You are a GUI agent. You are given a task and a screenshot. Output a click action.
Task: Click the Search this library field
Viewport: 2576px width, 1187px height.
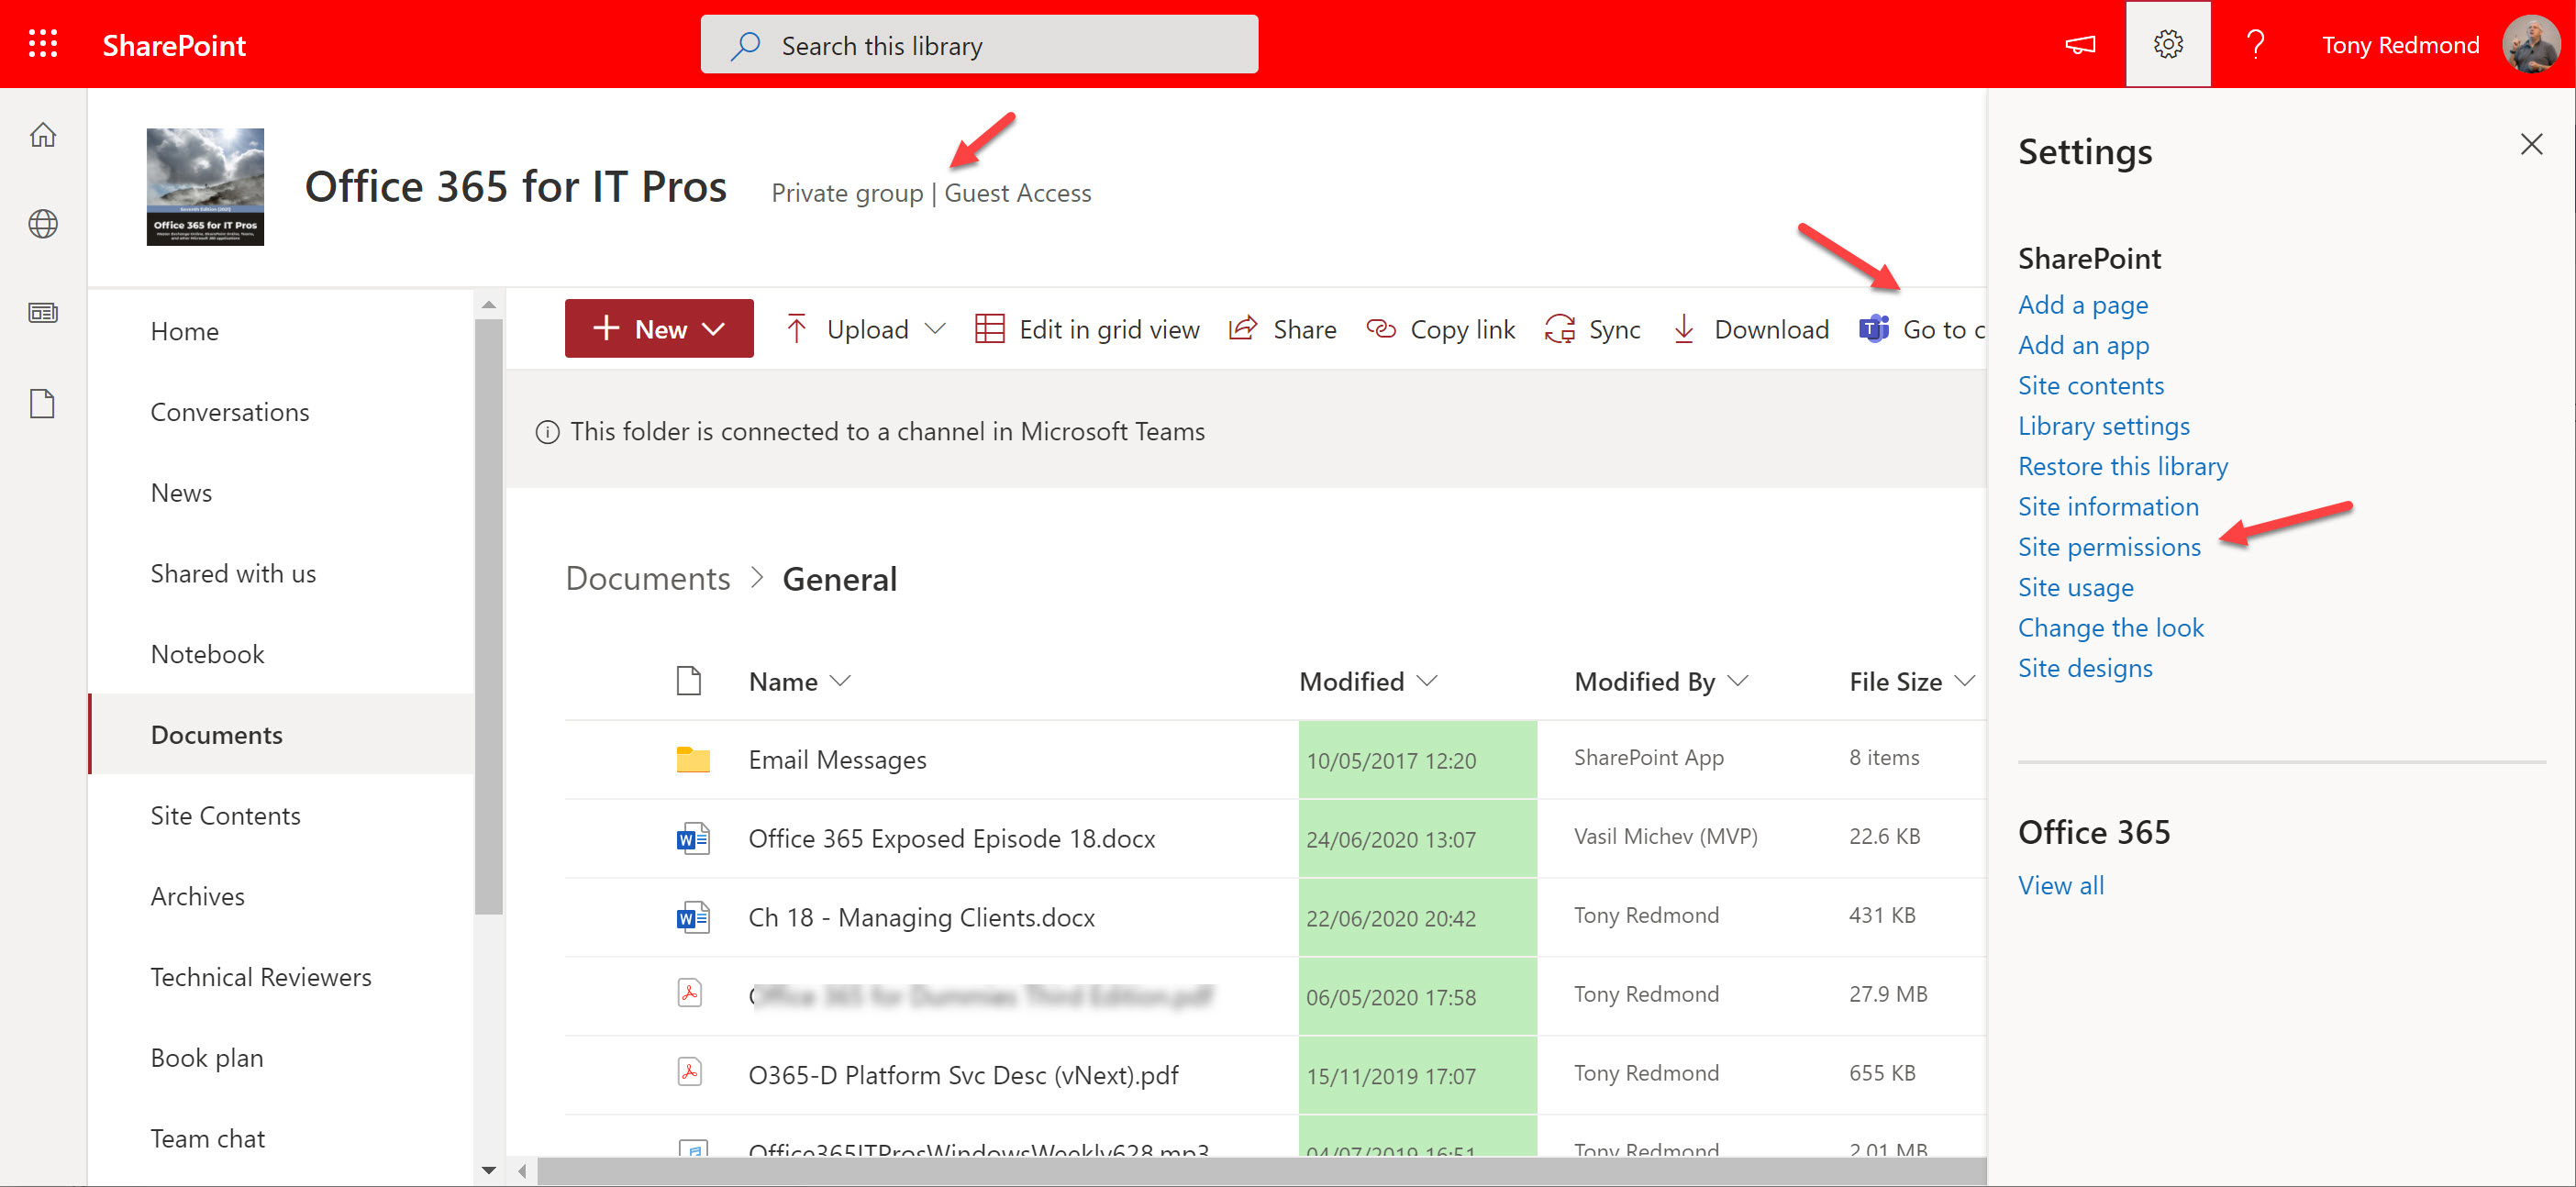(x=979, y=45)
